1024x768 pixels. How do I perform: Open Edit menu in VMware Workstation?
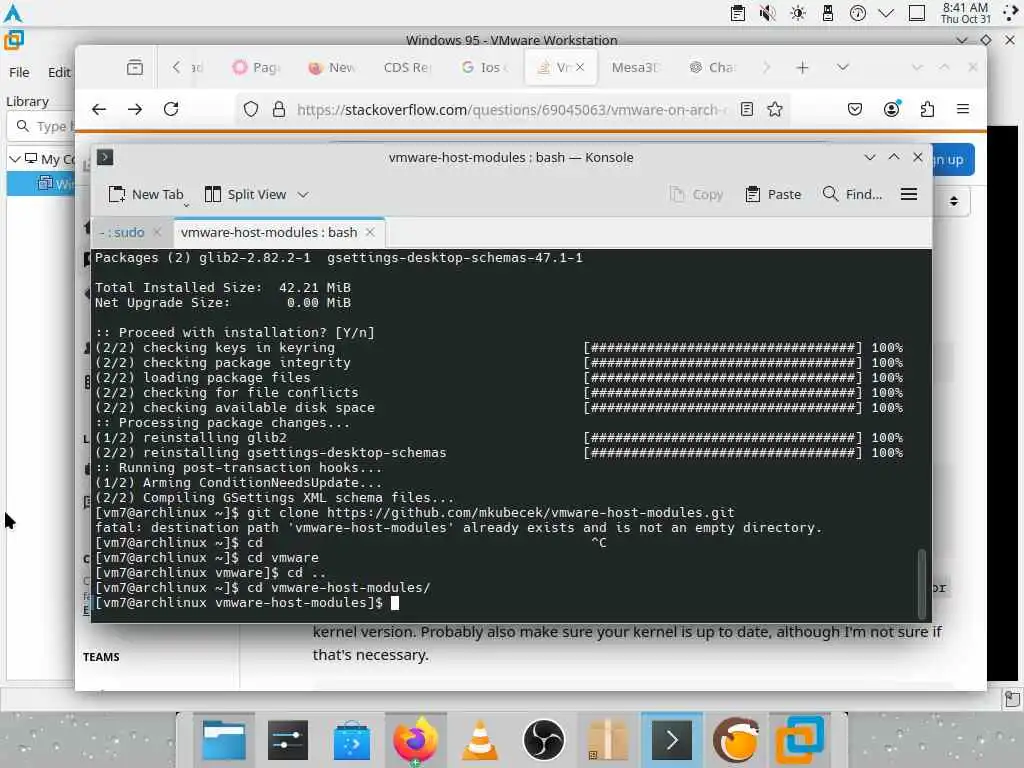pos(59,72)
